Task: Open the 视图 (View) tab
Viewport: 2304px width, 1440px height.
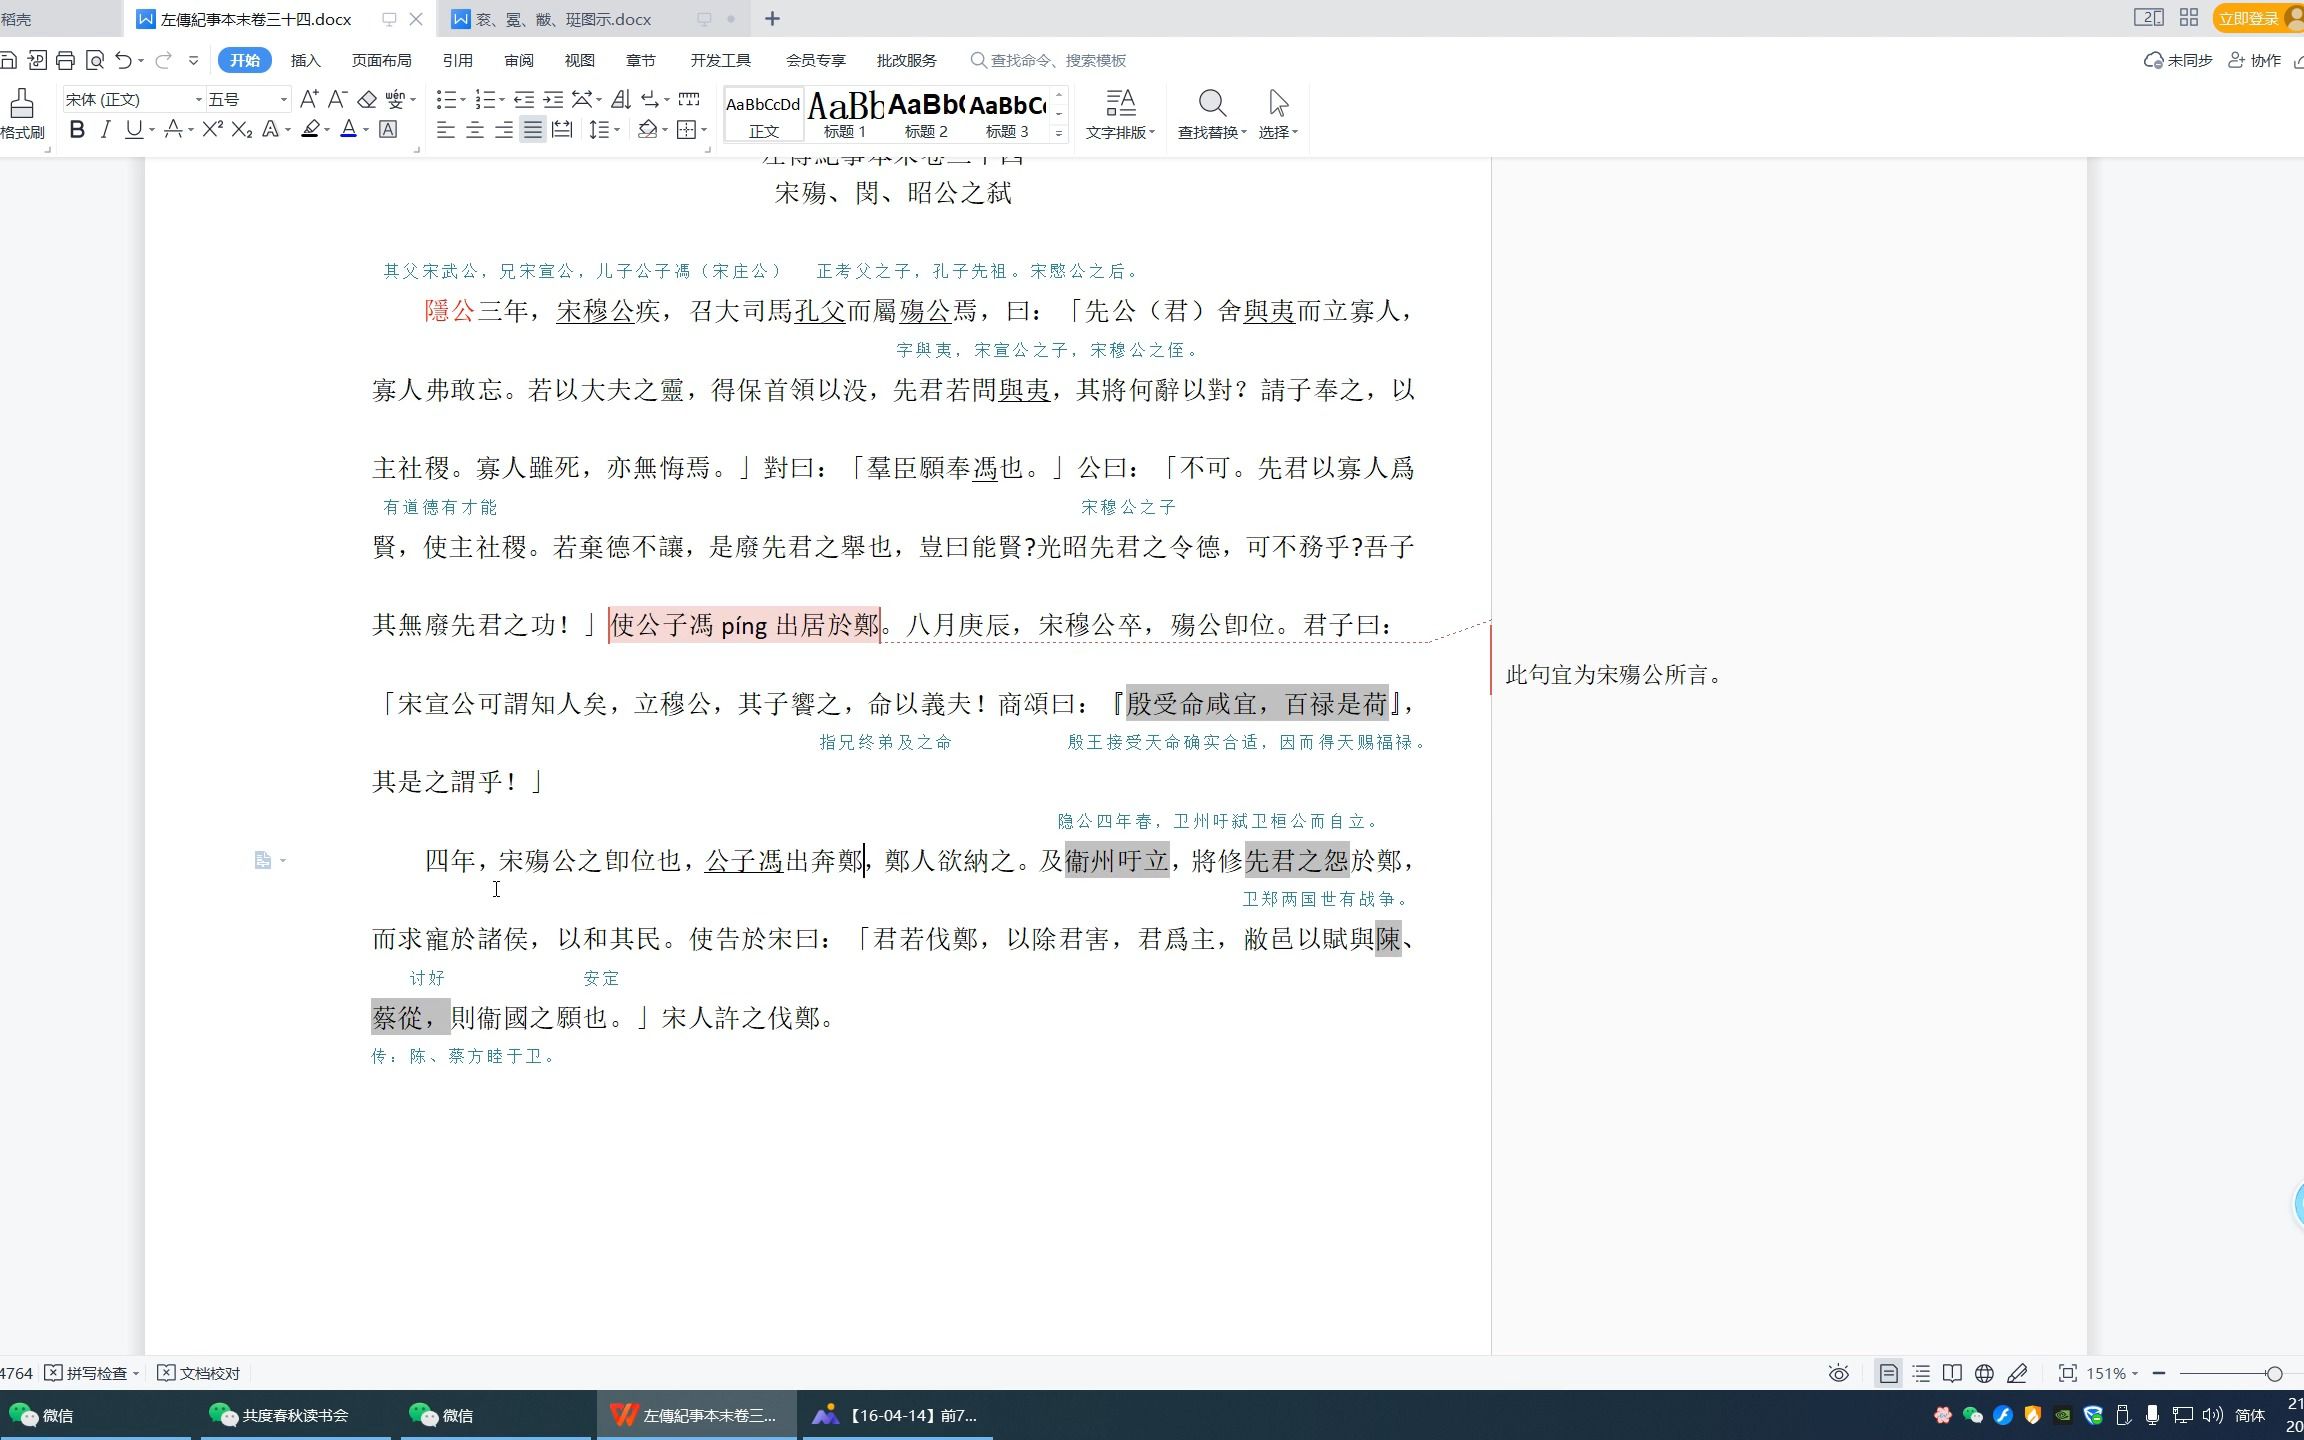Action: (580, 60)
